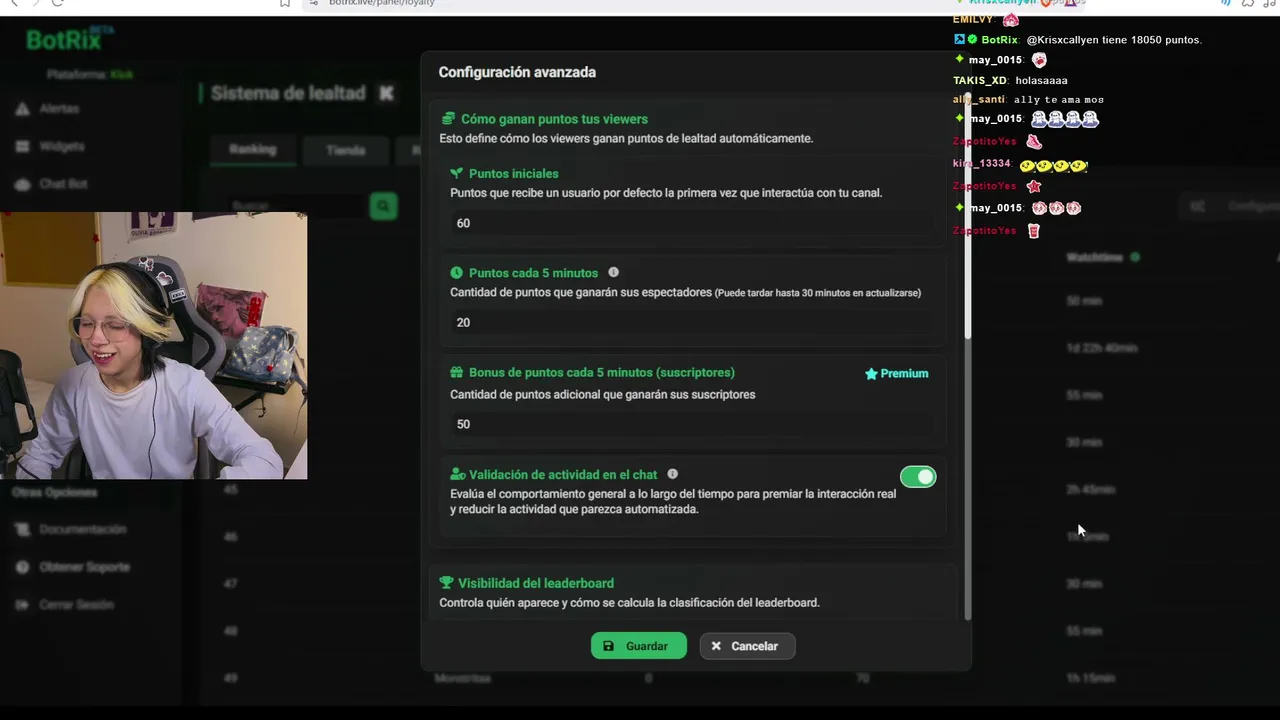Click the 1h 15min watchtime cell

[x=1090, y=679]
